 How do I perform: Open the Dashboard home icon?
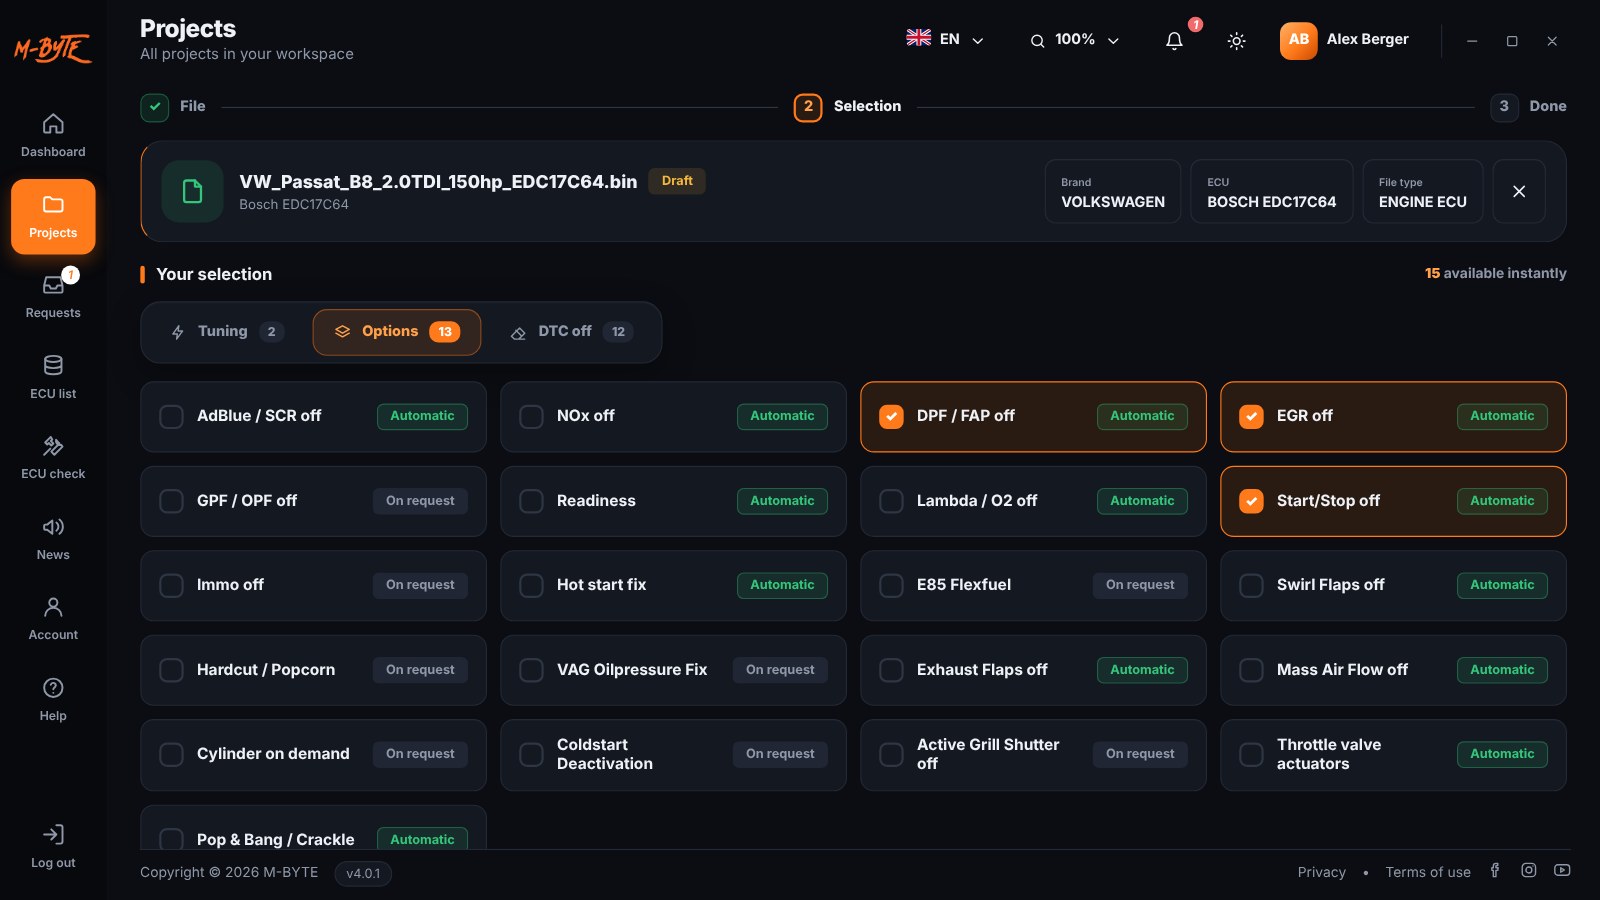[x=53, y=124]
